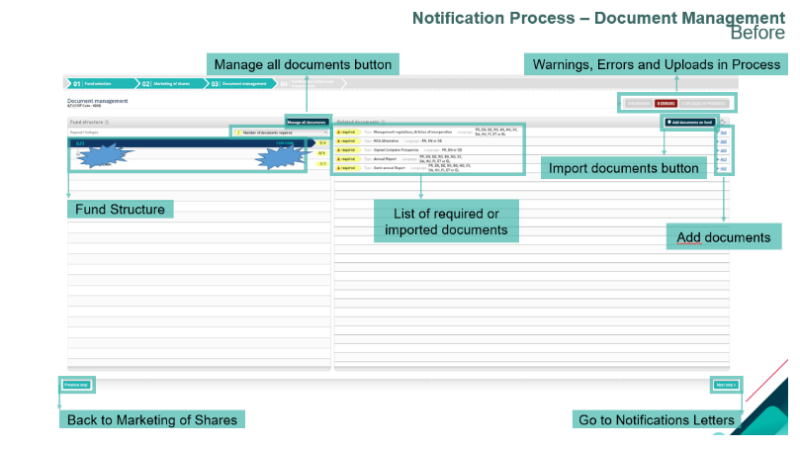Click Expand / Collapse in fund structure
Viewport: 800px width, 450px height.
84,131
